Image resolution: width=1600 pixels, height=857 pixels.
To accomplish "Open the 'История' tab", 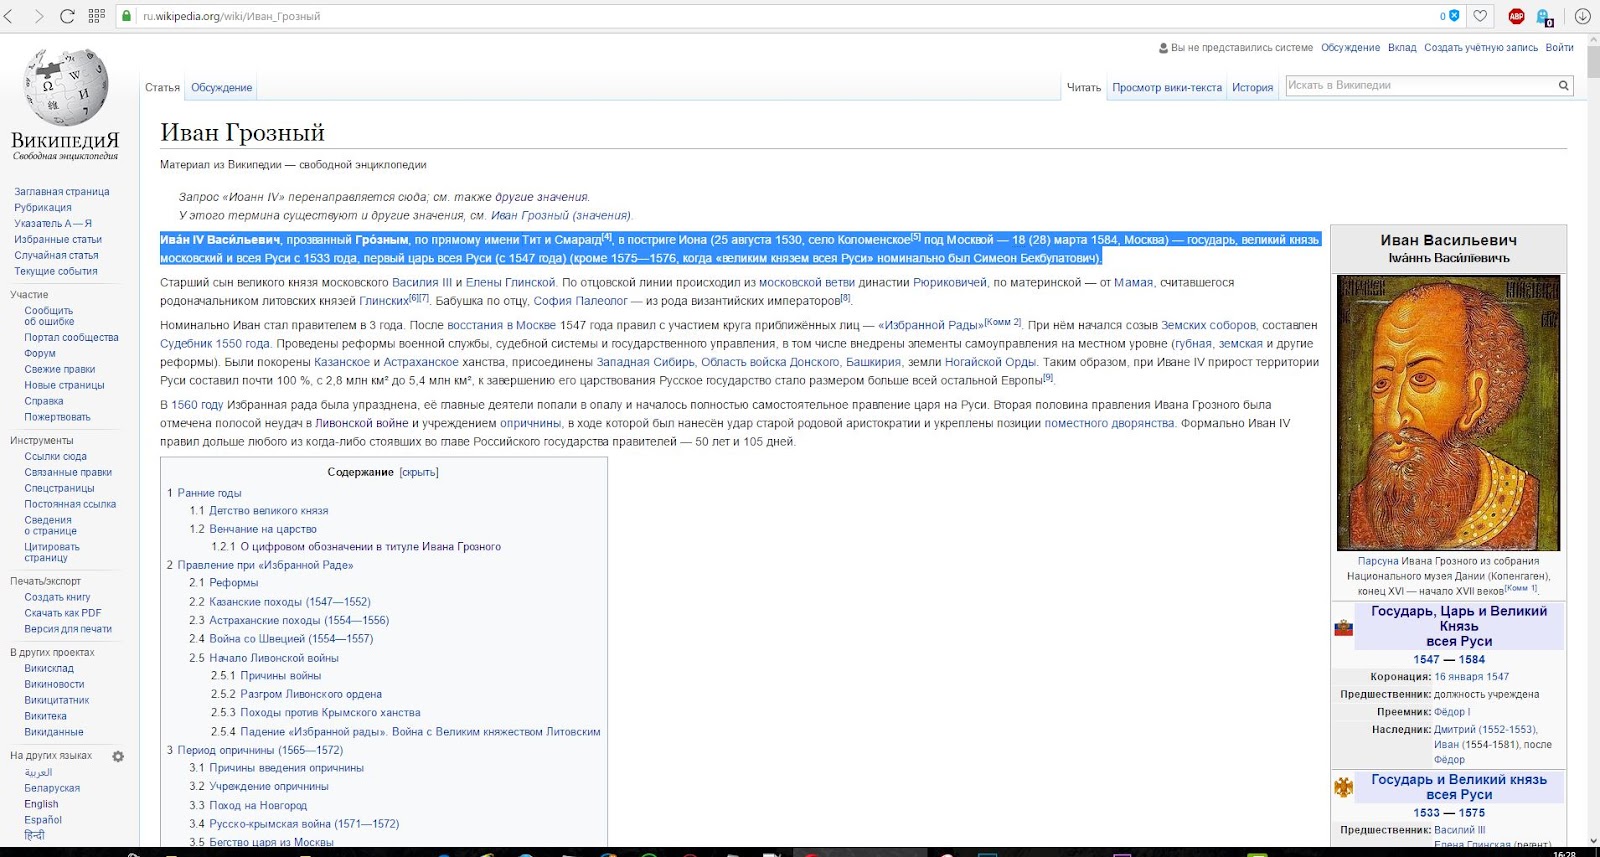I will (x=1252, y=88).
